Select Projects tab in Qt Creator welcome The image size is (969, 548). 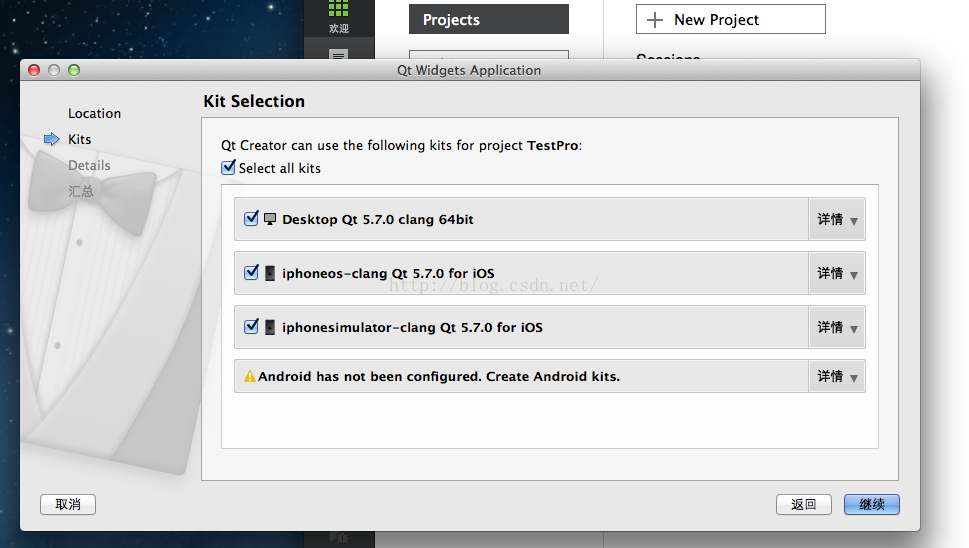(x=489, y=19)
